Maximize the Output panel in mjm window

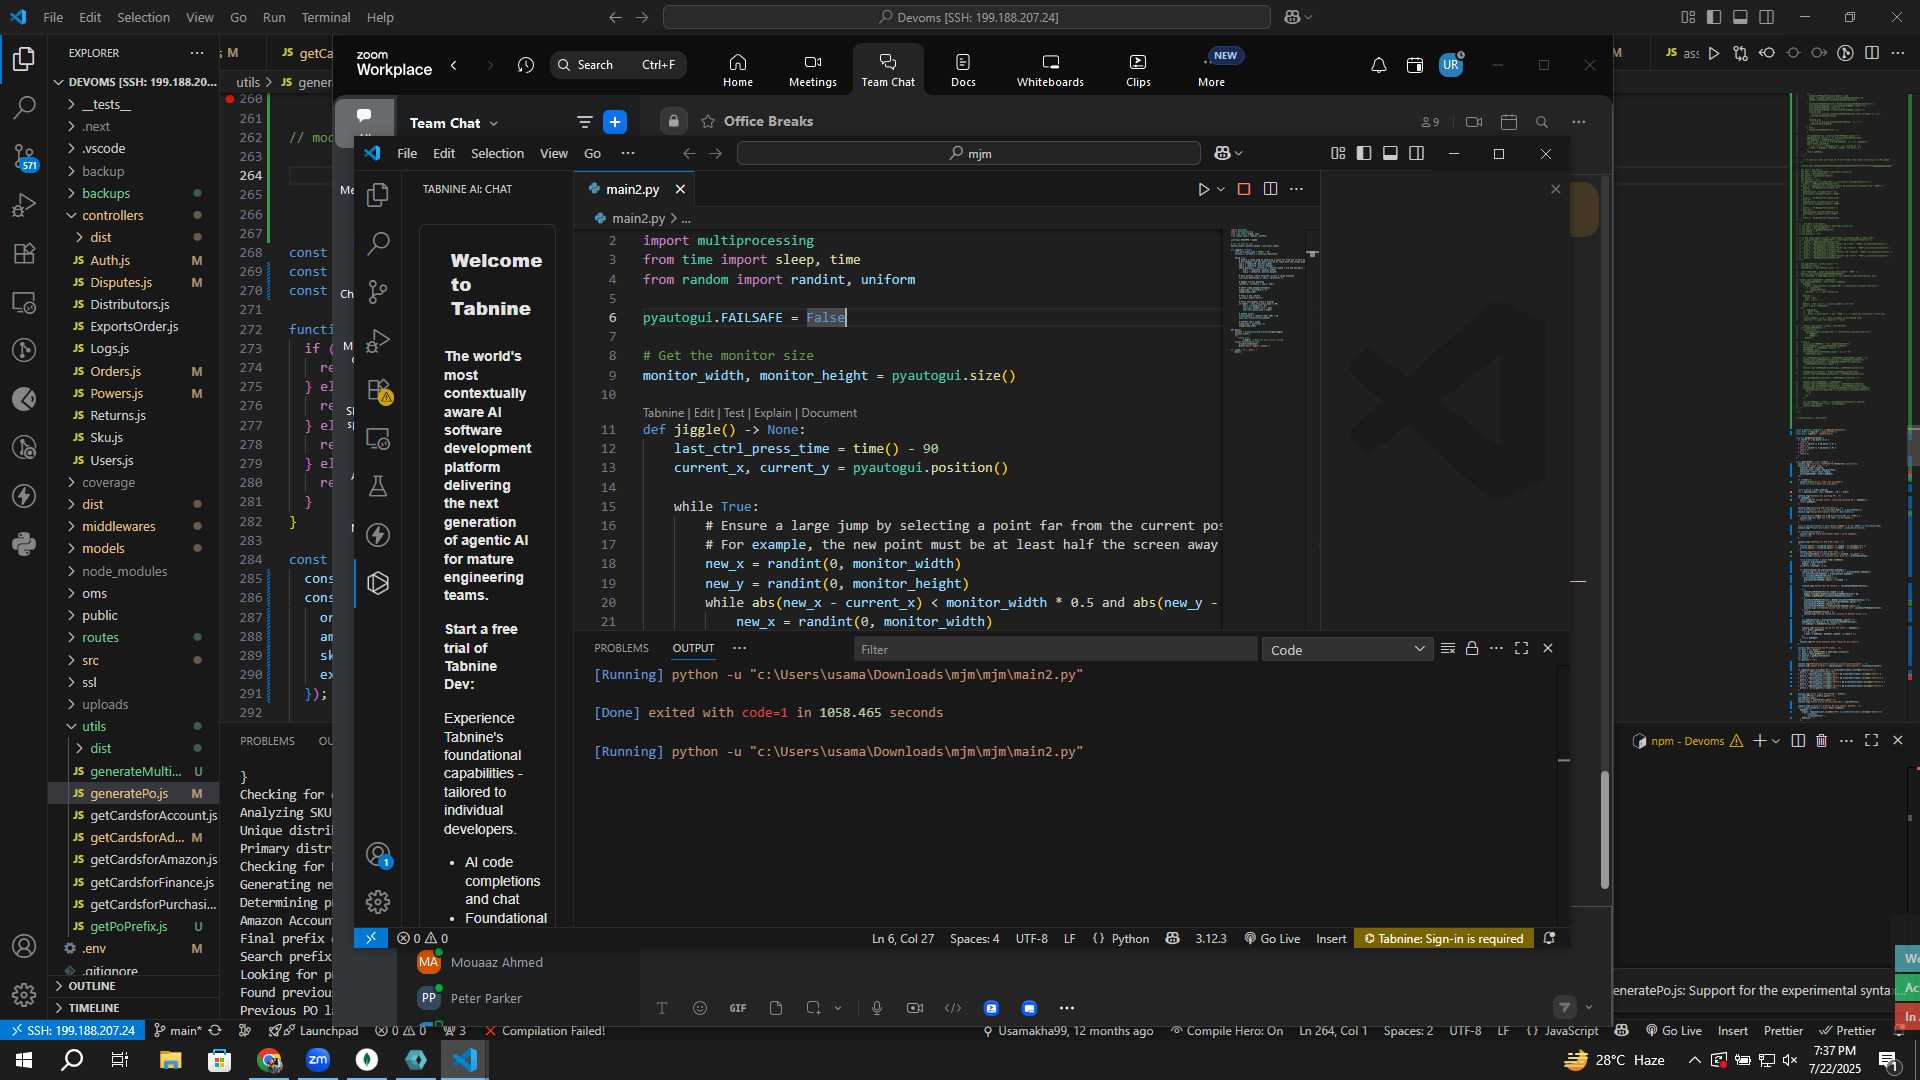(x=1521, y=648)
